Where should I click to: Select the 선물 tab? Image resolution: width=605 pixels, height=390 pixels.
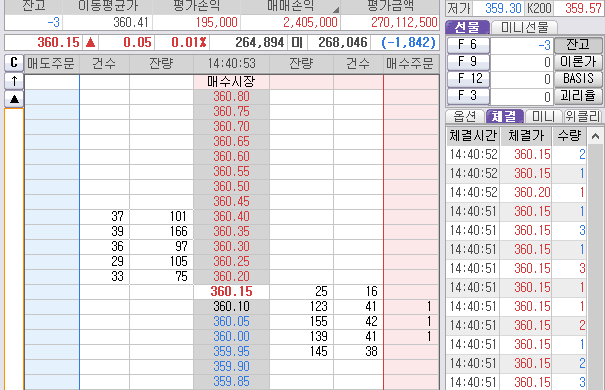coord(467,27)
